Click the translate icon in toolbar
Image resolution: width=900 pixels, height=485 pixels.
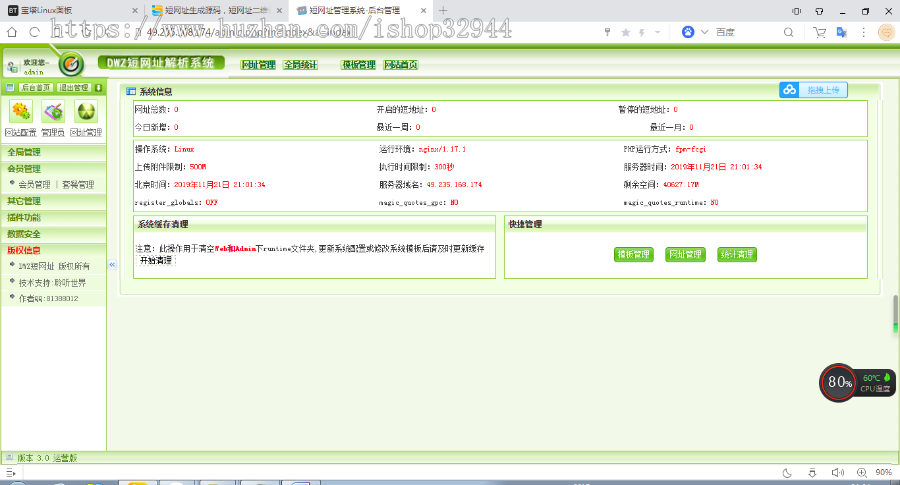(841, 32)
